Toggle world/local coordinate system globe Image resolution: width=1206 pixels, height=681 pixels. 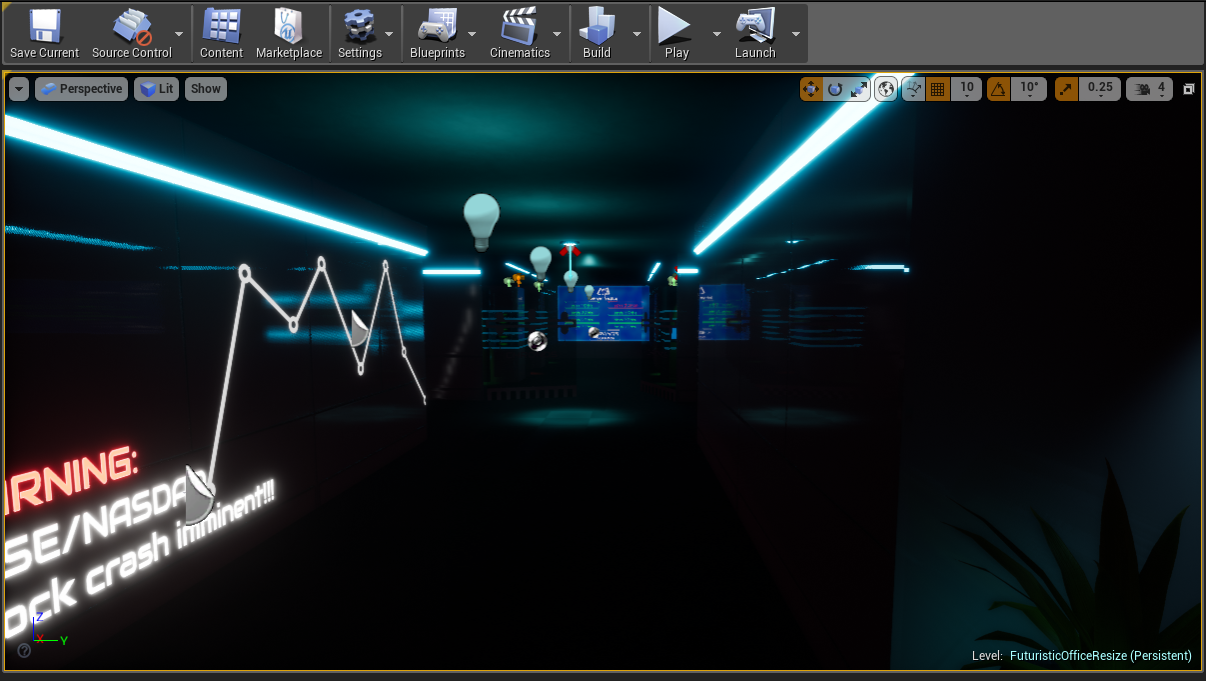[x=886, y=89]
